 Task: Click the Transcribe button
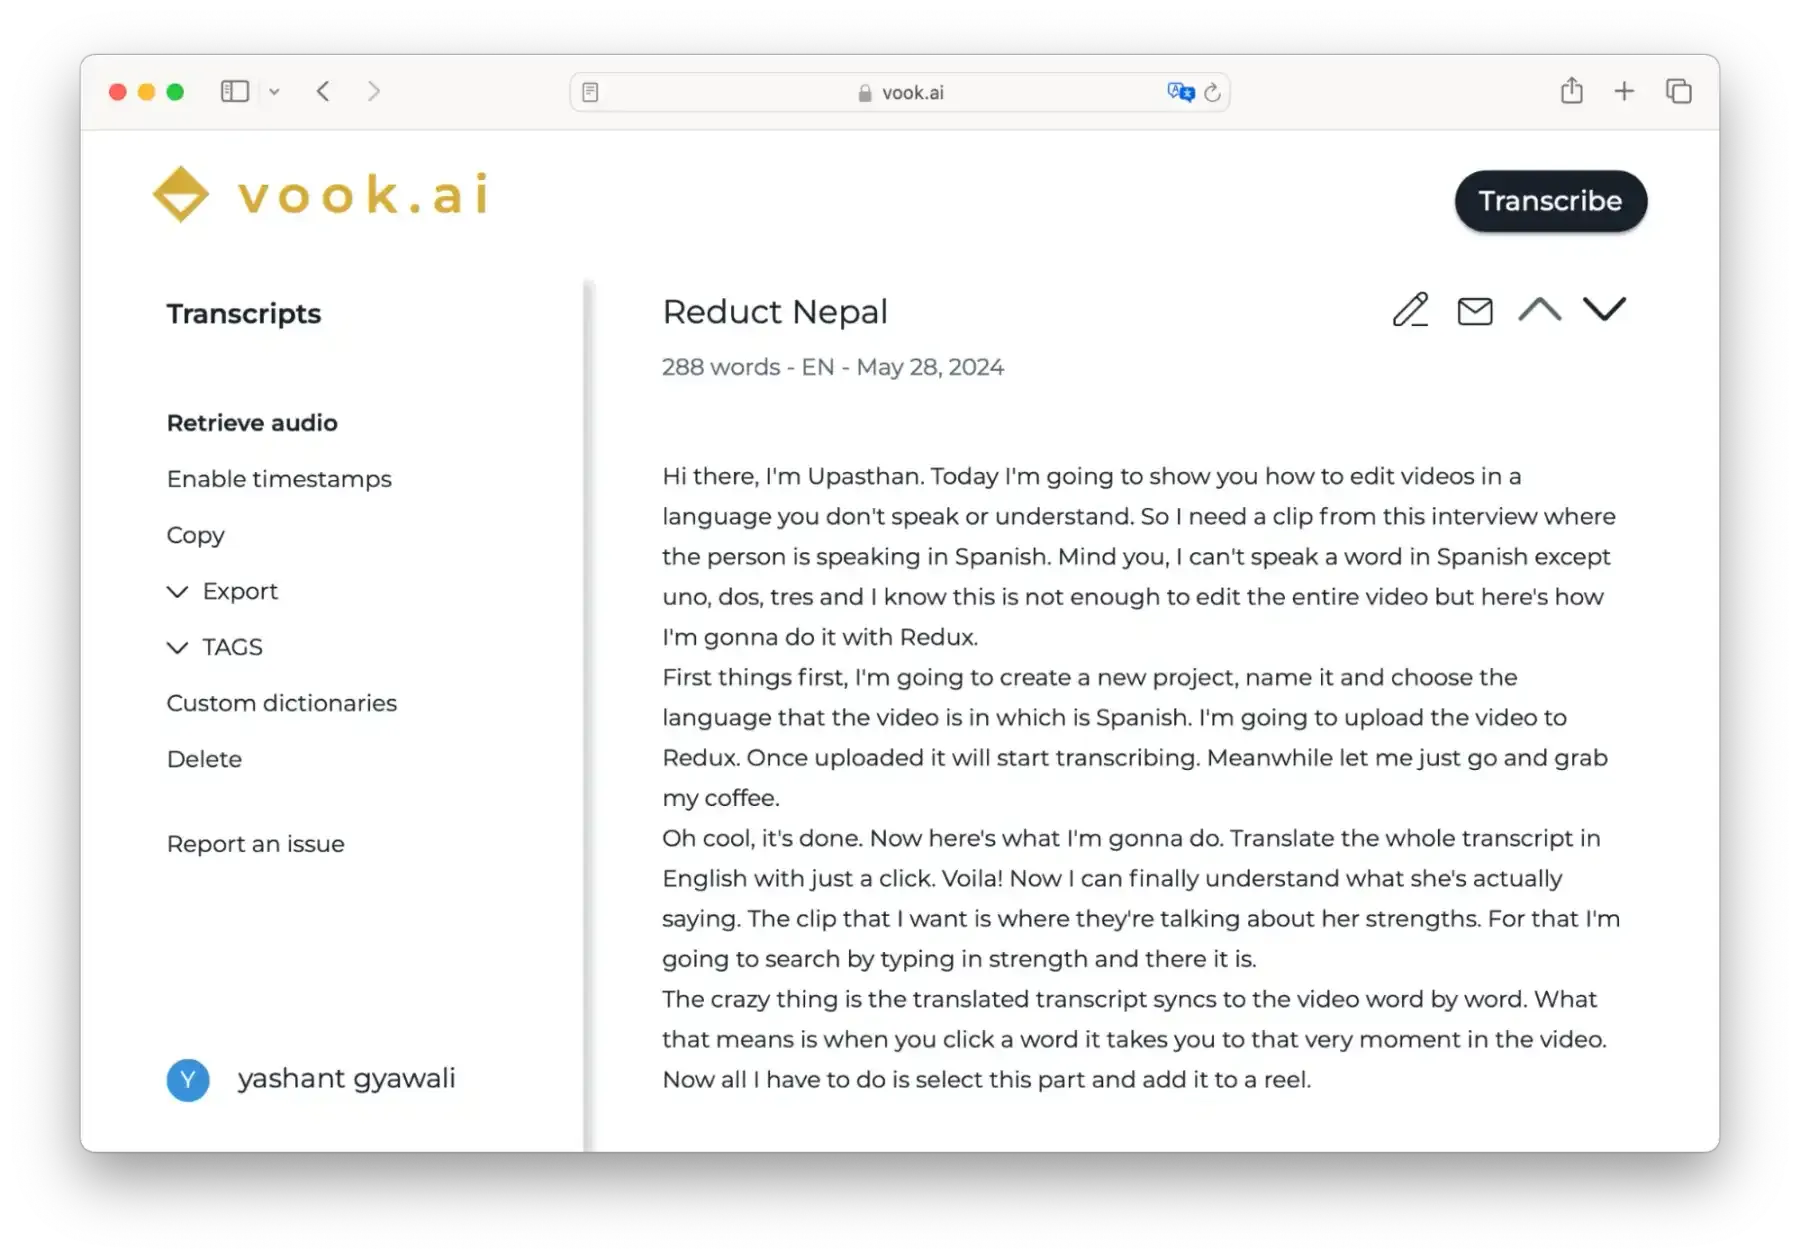click(1550, 201)
